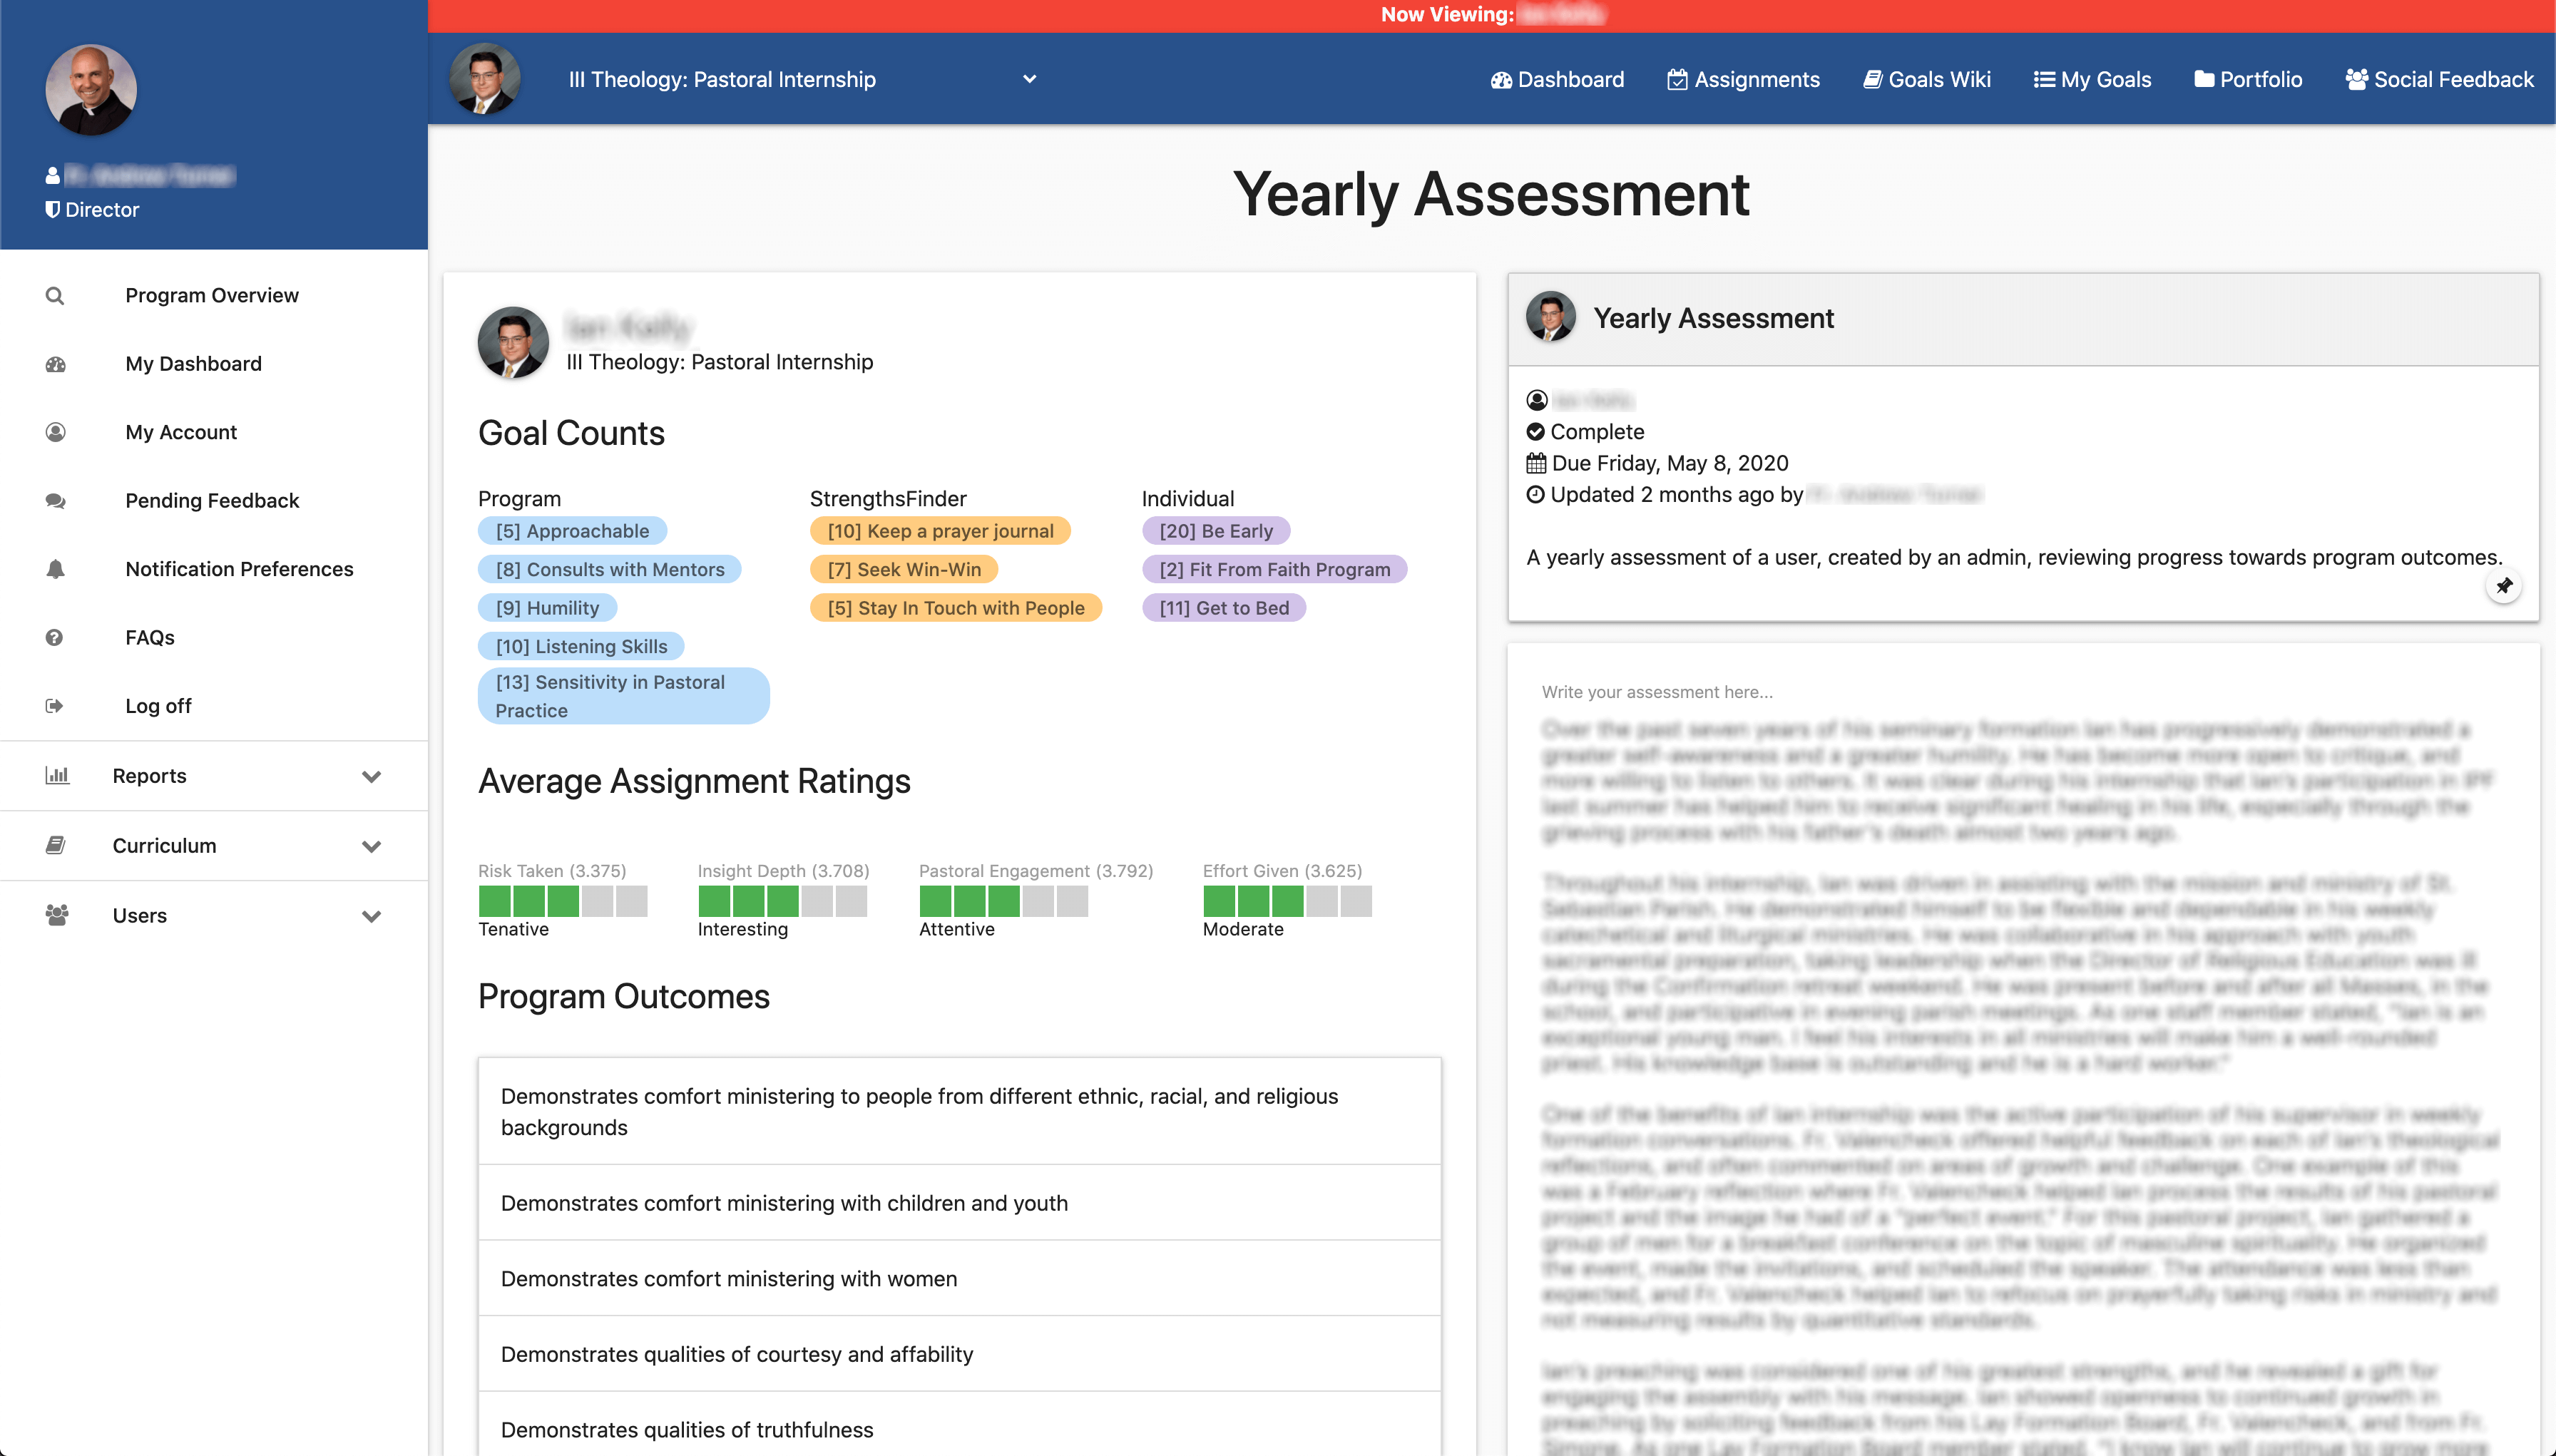Image resolution: width=2556 pixels, height=1456 pixels.
Task: Click Keep a prayer journal tag
Action: click(x=940, y=531)
